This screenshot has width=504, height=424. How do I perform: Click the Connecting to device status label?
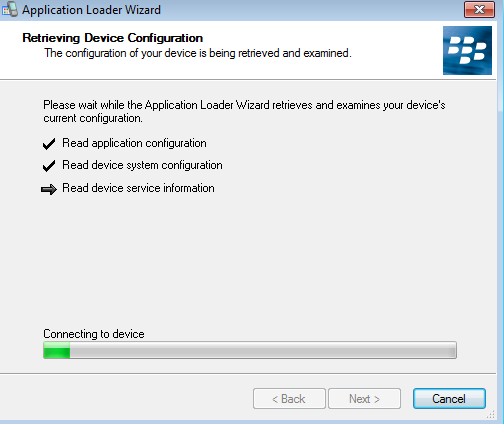(94, 334)
